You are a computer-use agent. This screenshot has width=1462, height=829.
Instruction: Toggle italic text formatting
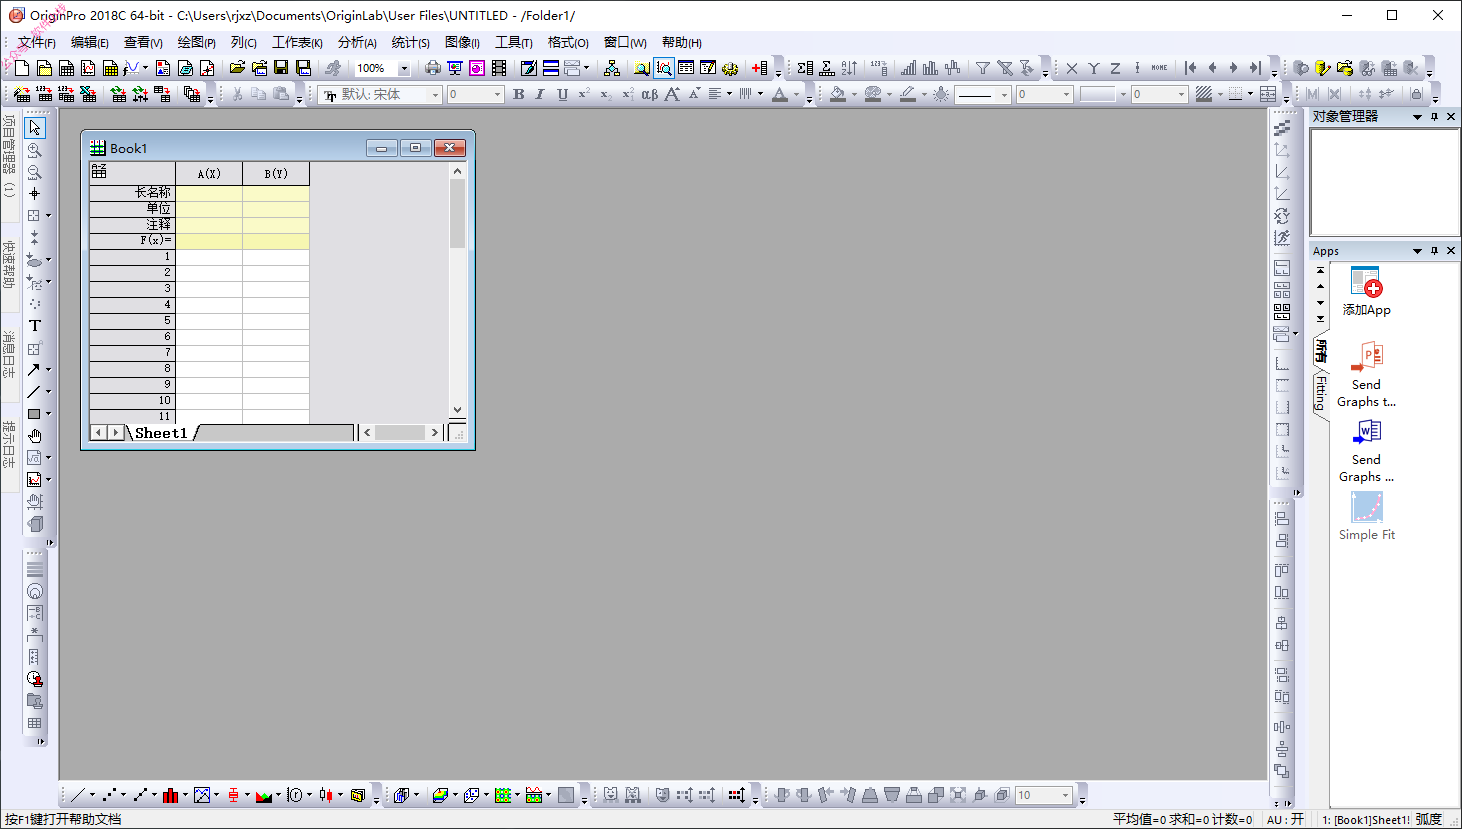pyautogui.click(x=540, y=94)
